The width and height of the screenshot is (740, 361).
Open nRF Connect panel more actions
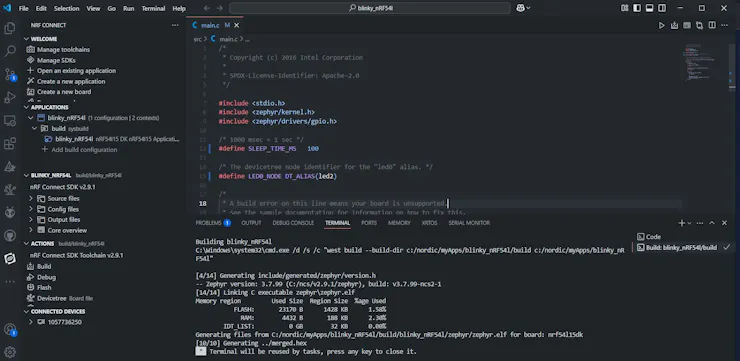coord(175,25)
